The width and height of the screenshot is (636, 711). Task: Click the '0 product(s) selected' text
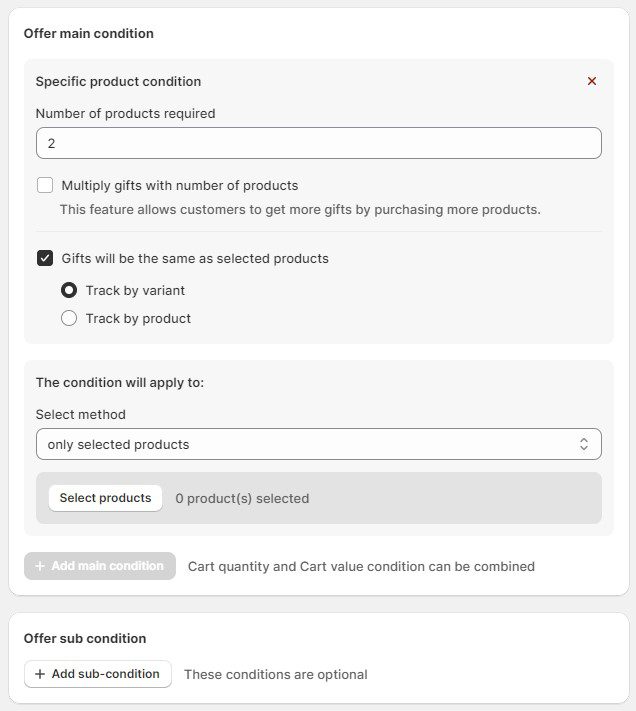[242, 498]
